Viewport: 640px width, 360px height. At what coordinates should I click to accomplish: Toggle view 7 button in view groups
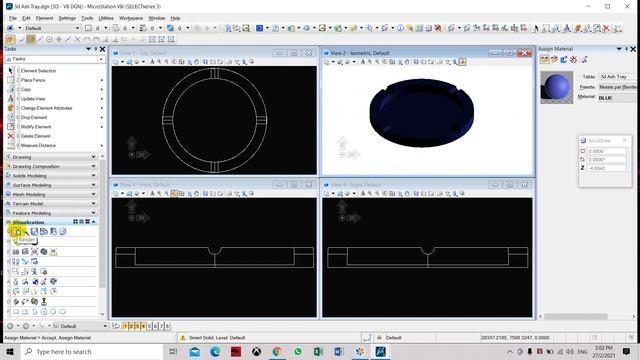[161, 326]
